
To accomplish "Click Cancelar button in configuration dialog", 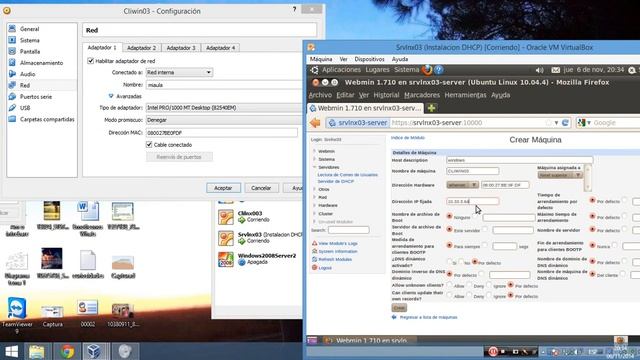I will point(261,188).
